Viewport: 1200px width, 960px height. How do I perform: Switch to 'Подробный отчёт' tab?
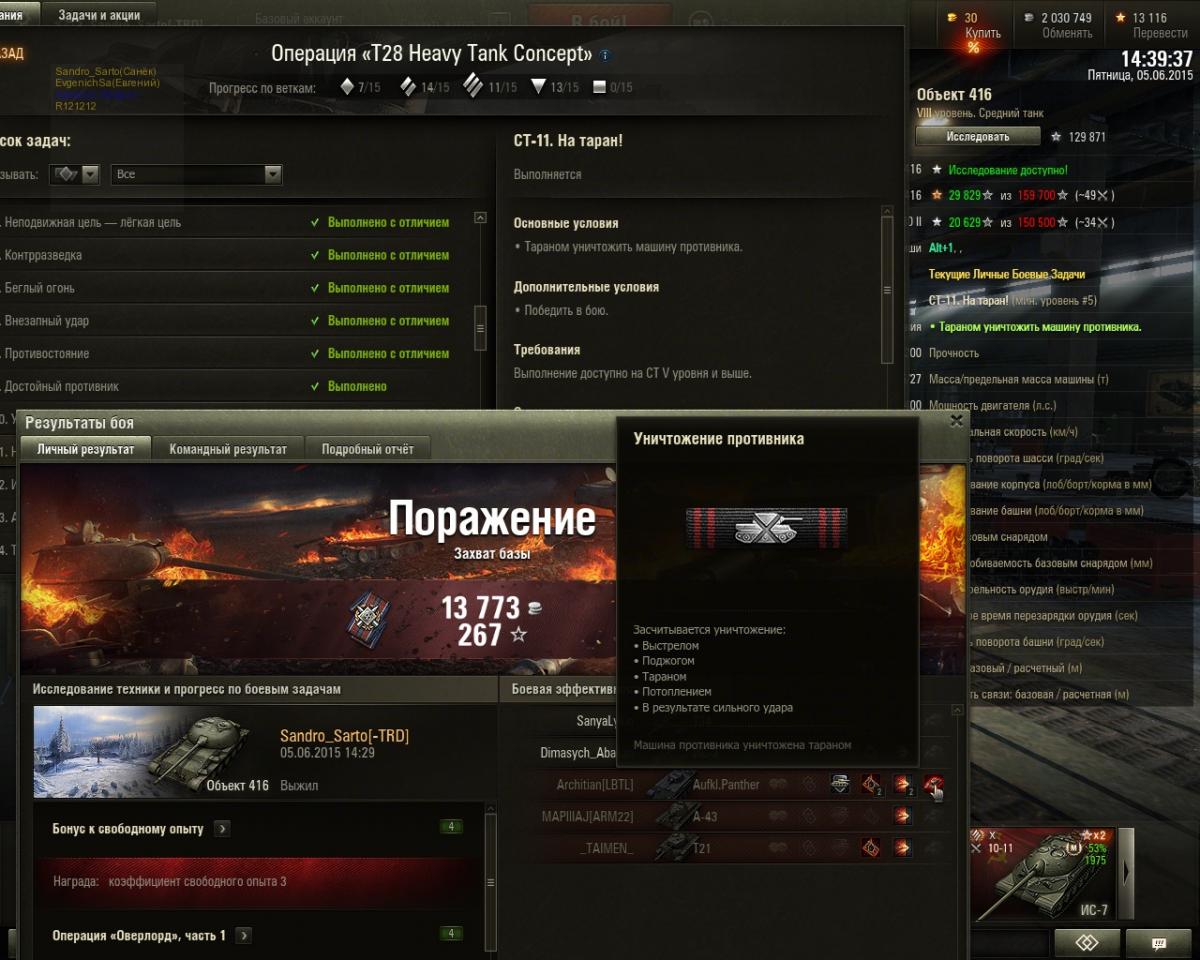[x=367, y=449]
